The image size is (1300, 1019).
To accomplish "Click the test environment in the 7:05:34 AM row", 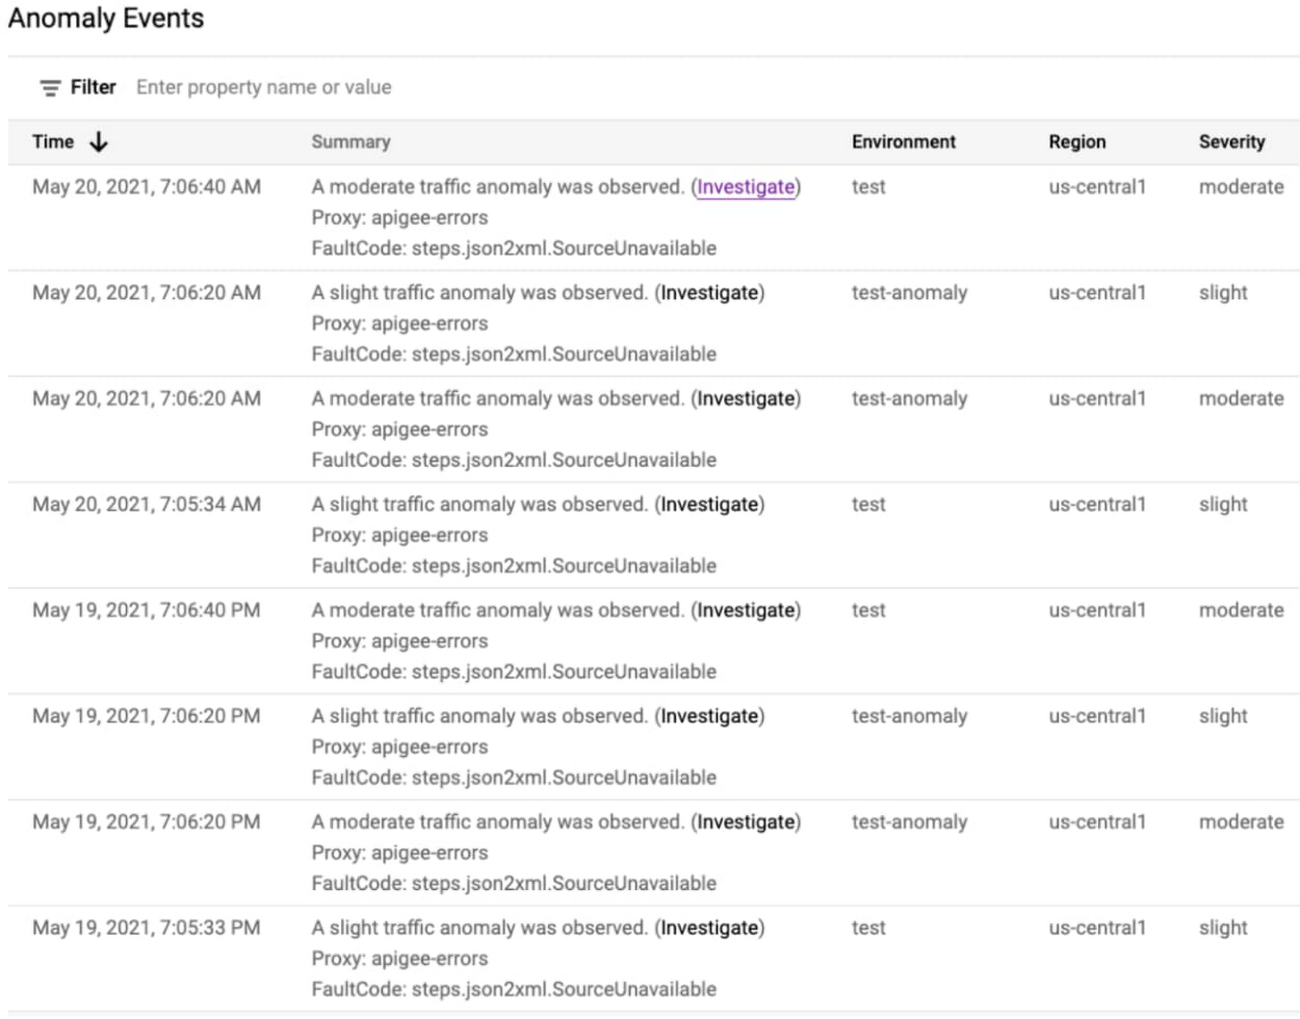I will pyautogui.click(x=869, y=505).
